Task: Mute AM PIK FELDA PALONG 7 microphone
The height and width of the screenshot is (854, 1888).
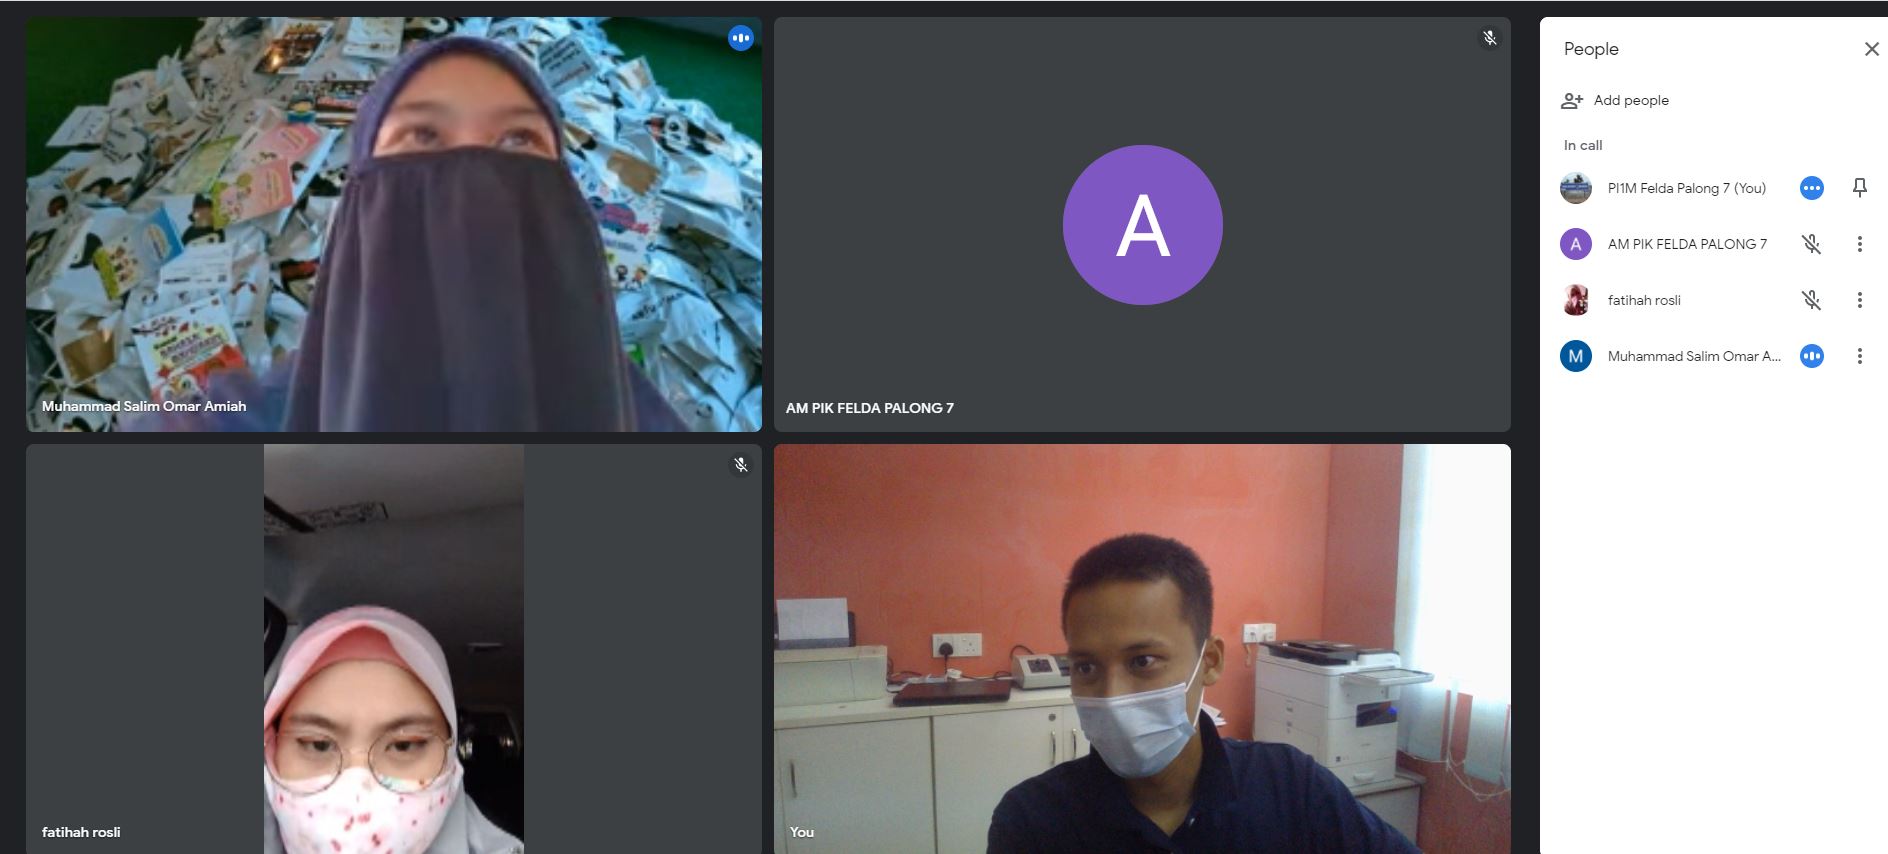Action: click(1811, 244)
